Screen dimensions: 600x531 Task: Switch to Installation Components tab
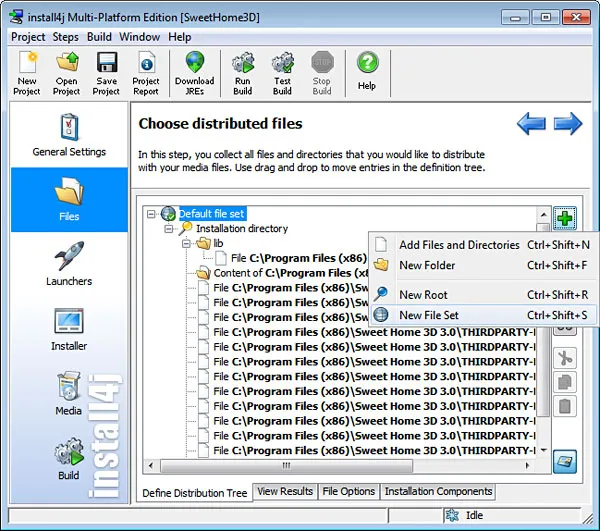coord(438,491)
